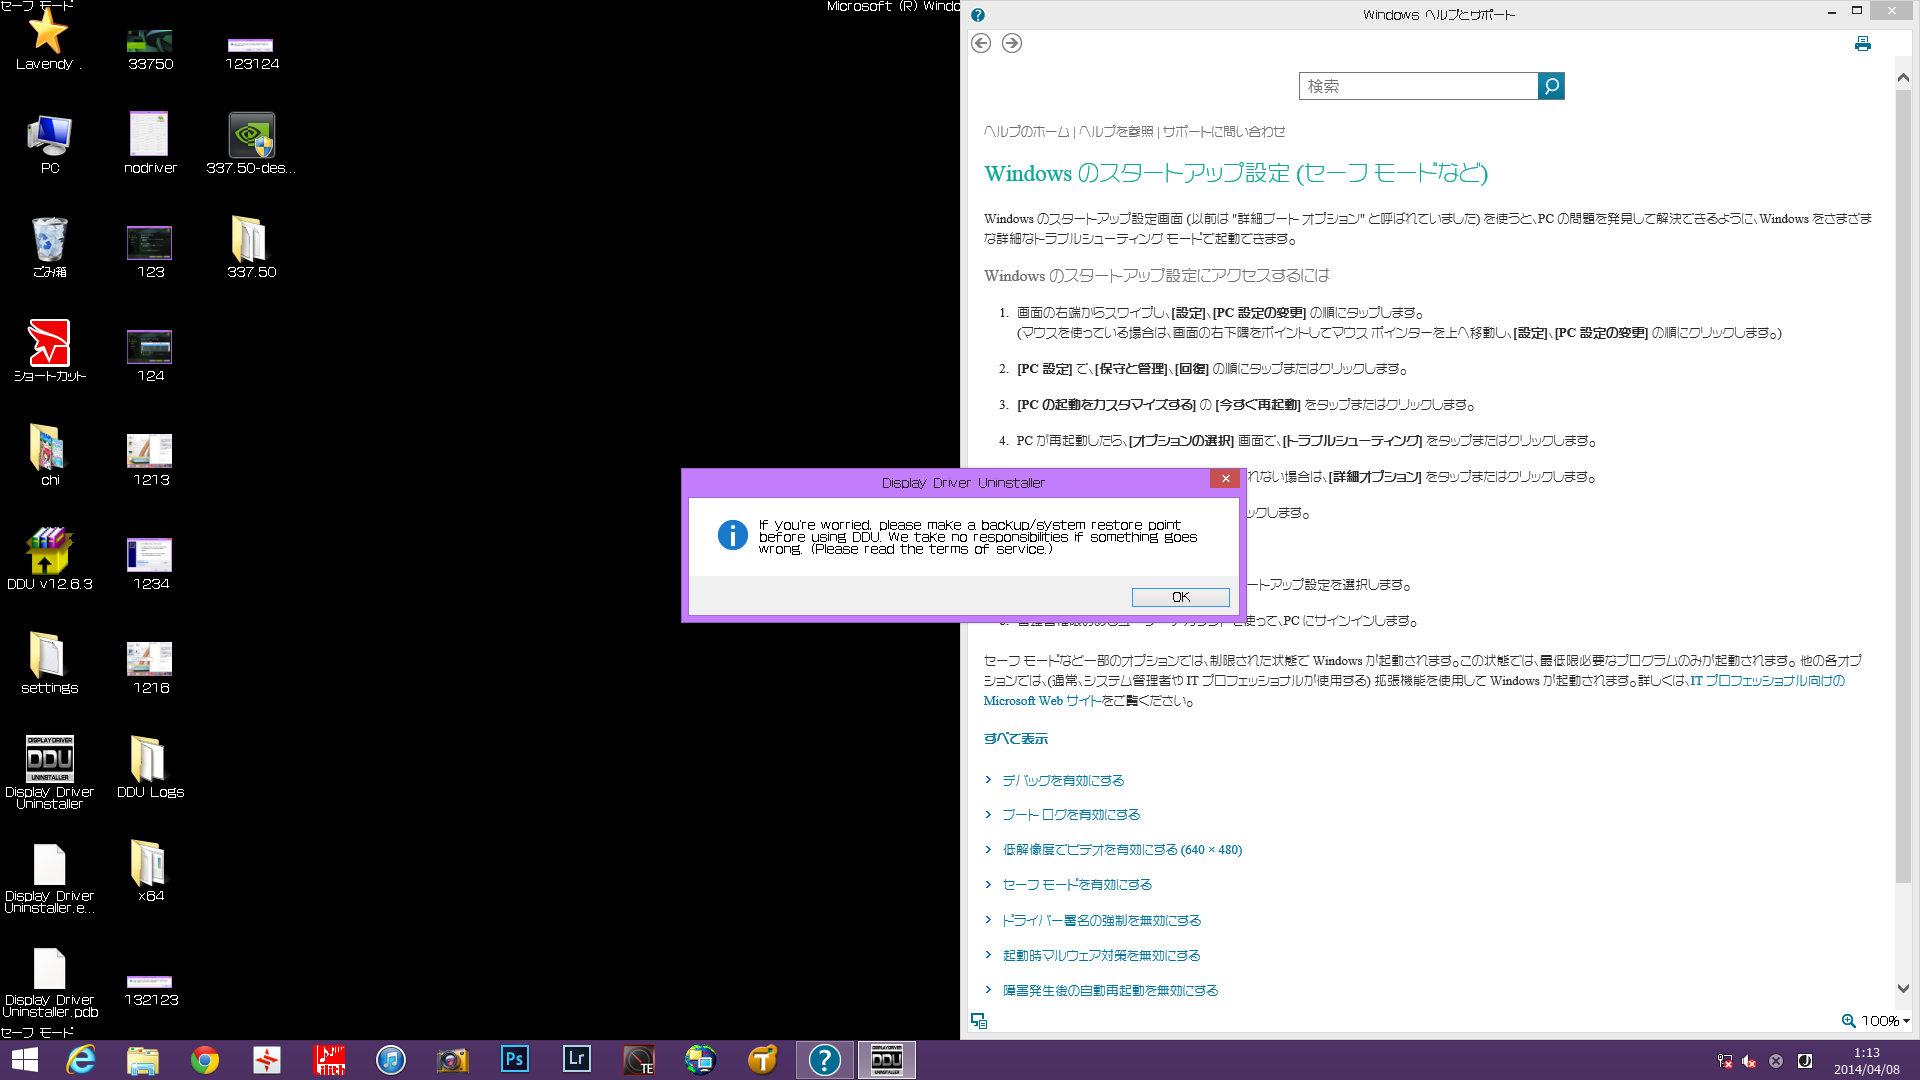This screenshot has height=1080, width=1920.
Task: Select the 33750 thumbnail on desktop
Action: (x=150, y=50)
